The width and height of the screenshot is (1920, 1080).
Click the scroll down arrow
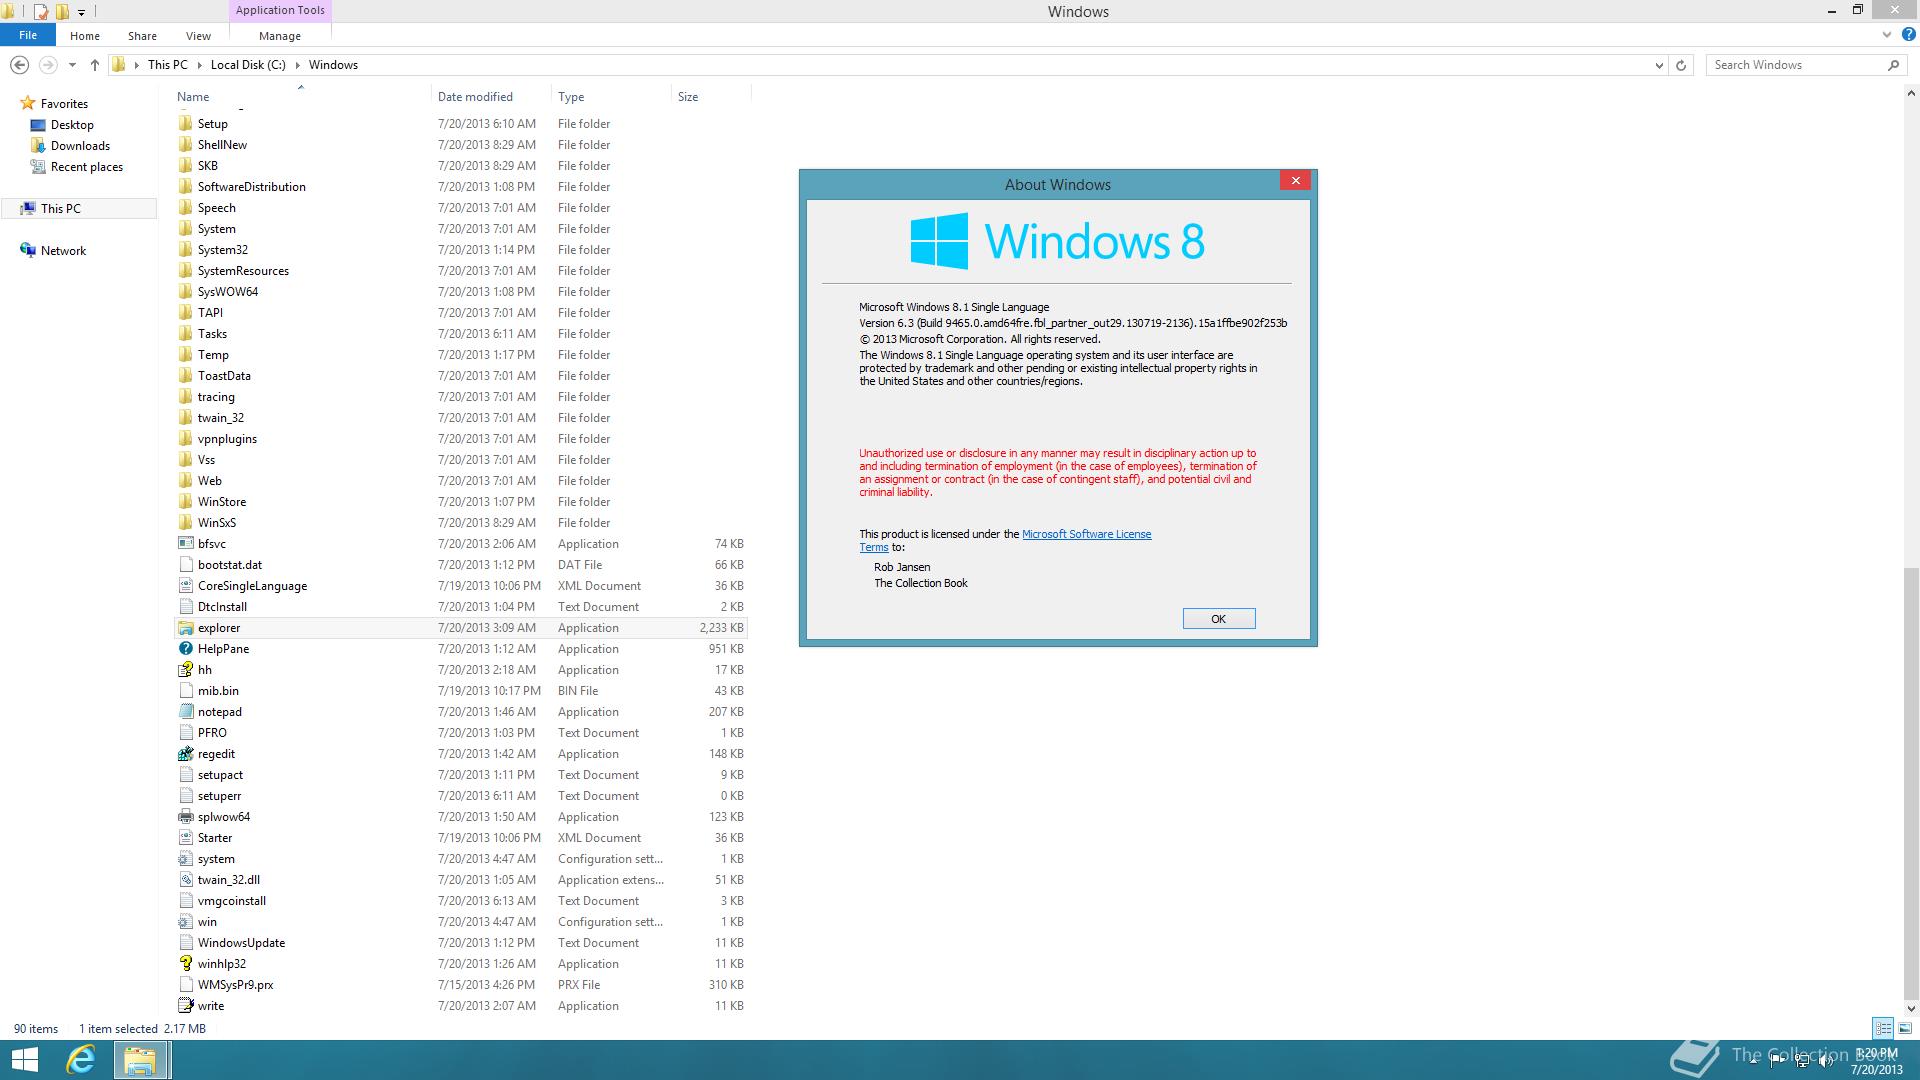(x=1911, y=1008)
